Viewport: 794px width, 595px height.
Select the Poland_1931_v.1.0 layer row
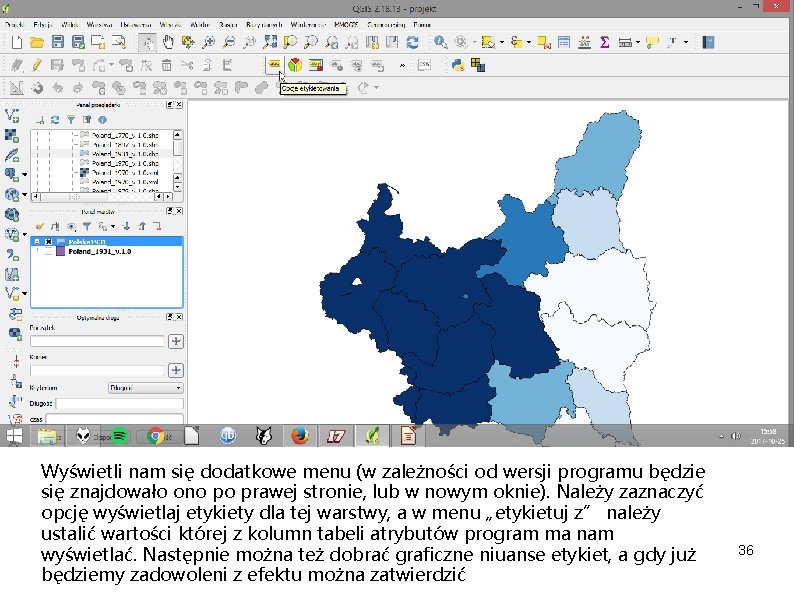(x=106, y=251)
